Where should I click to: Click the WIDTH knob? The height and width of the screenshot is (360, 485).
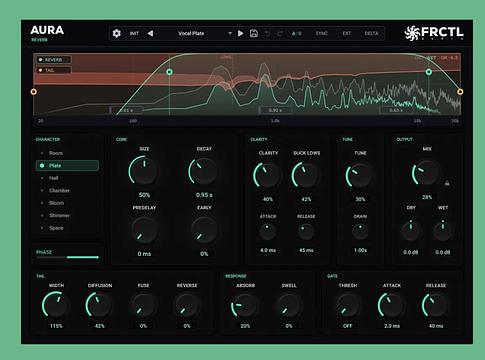[x=56, y=305]
